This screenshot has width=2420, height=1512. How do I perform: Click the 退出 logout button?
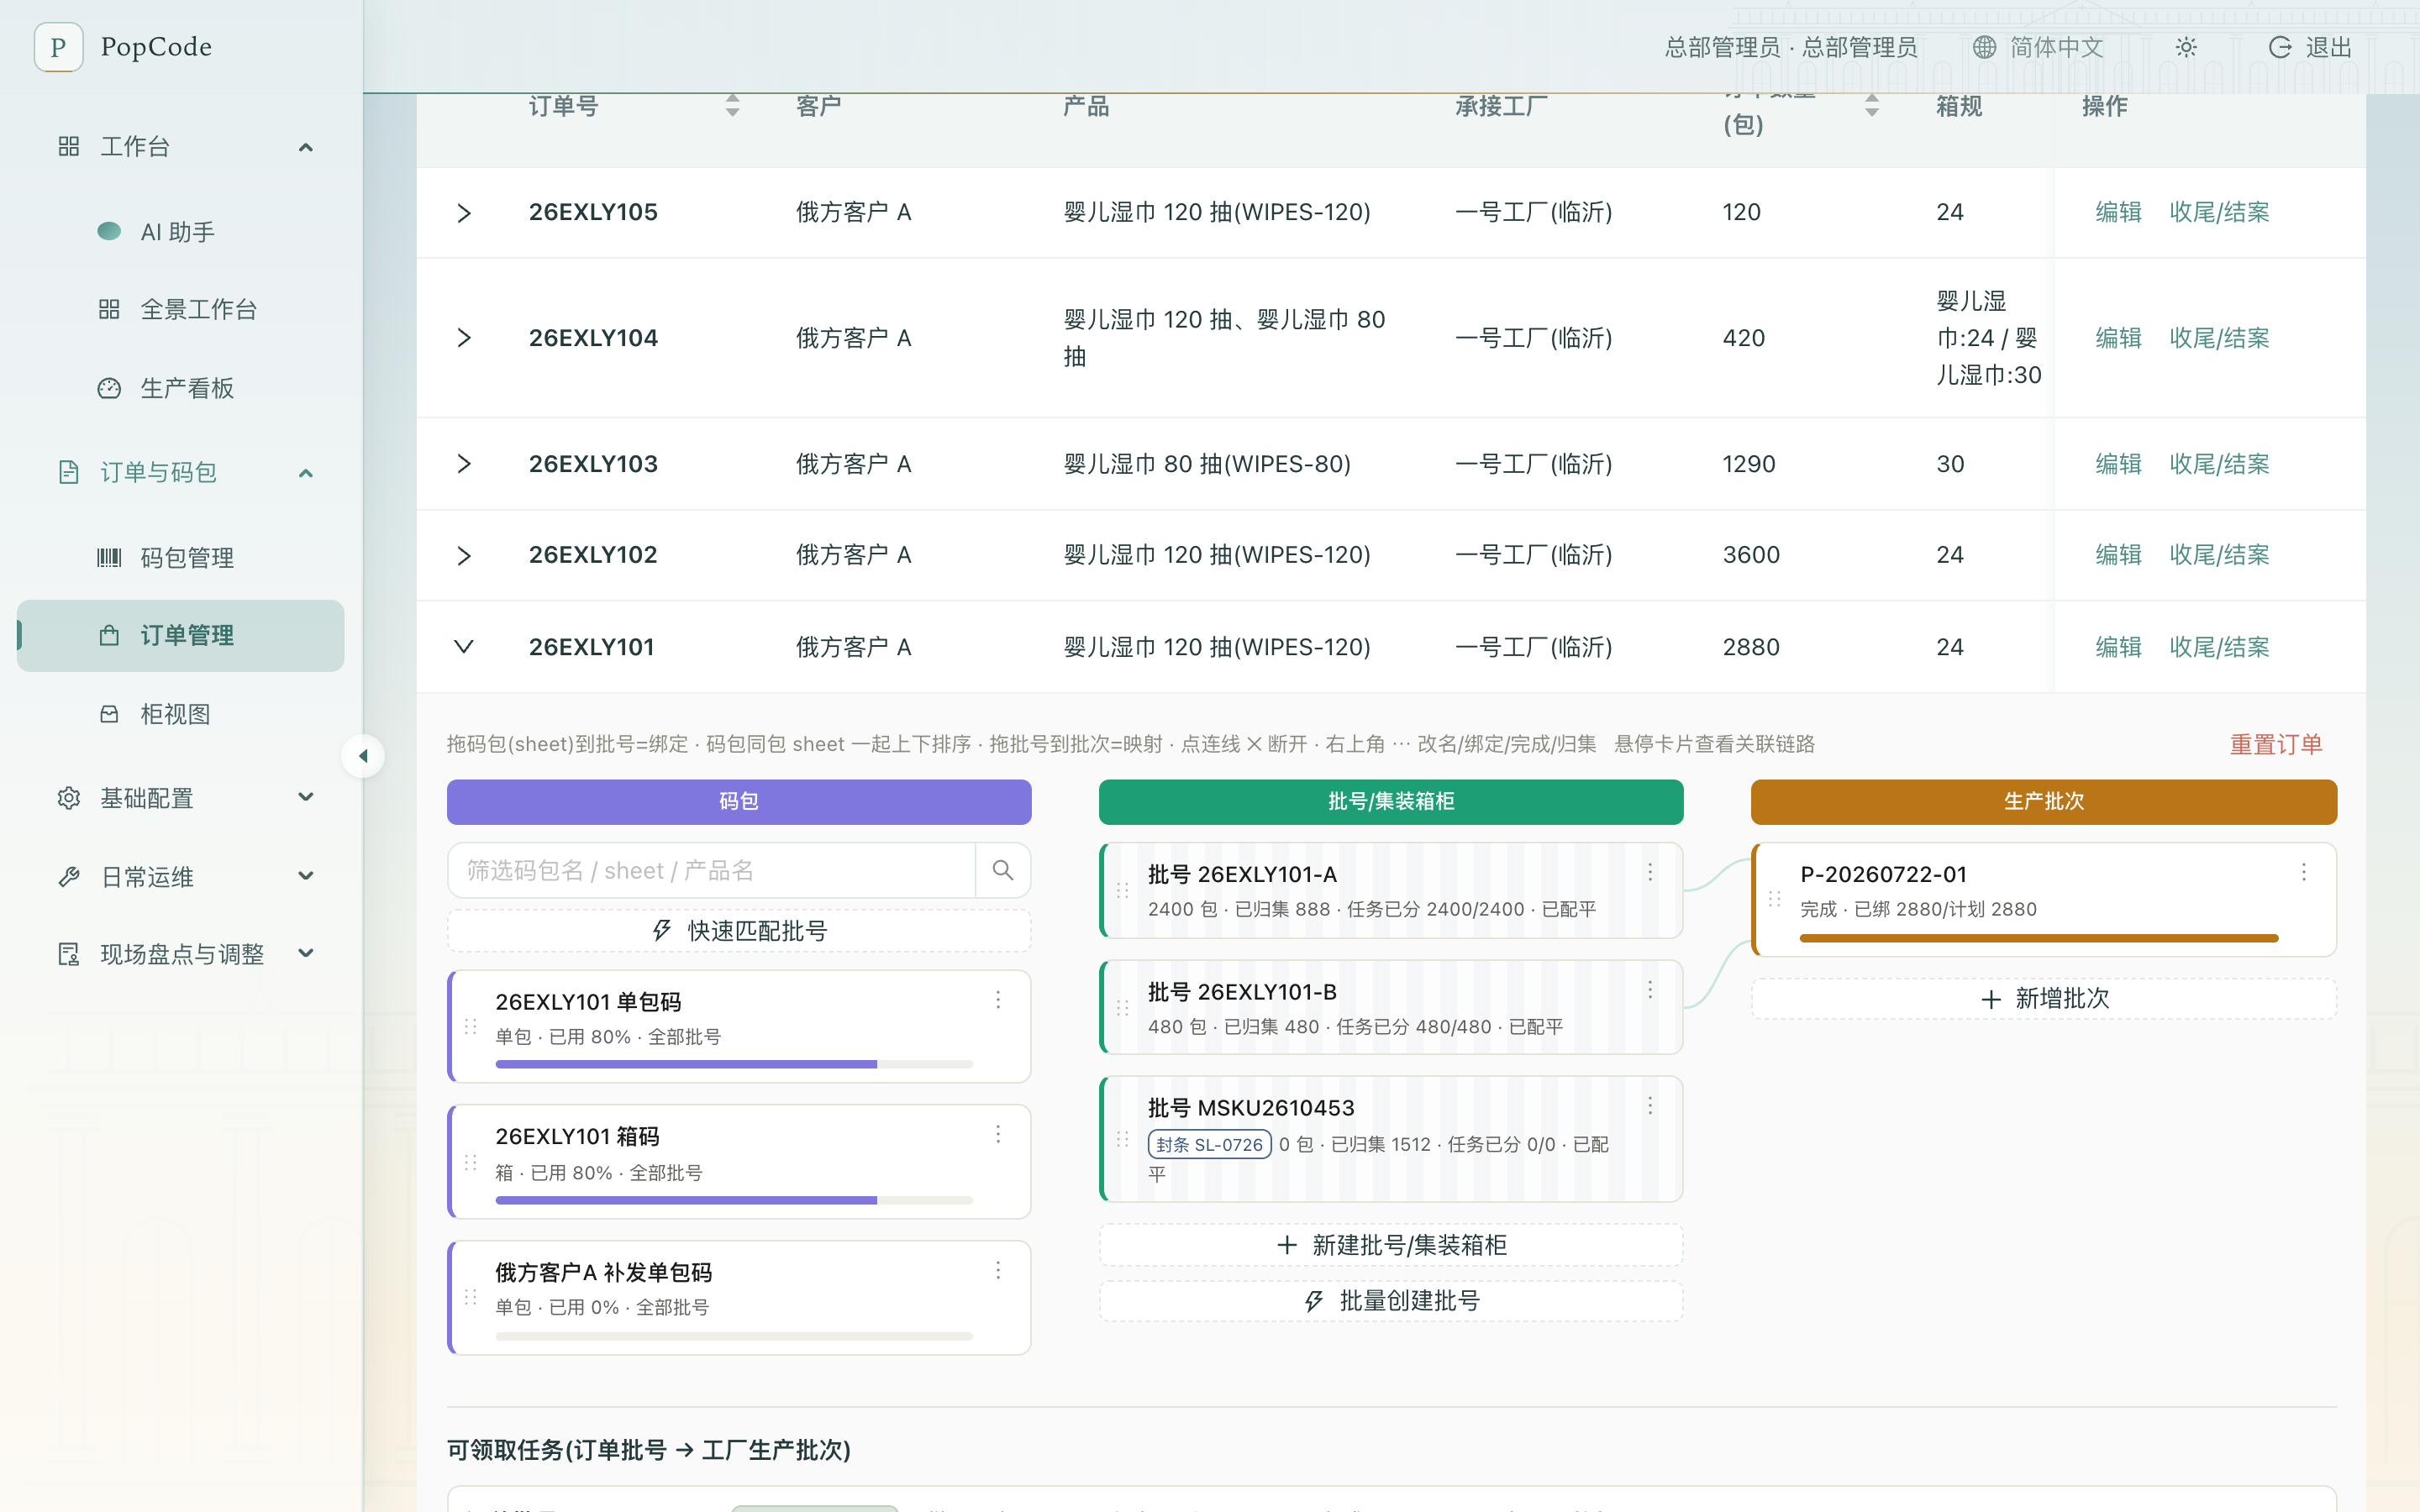tap(2309, 47)
